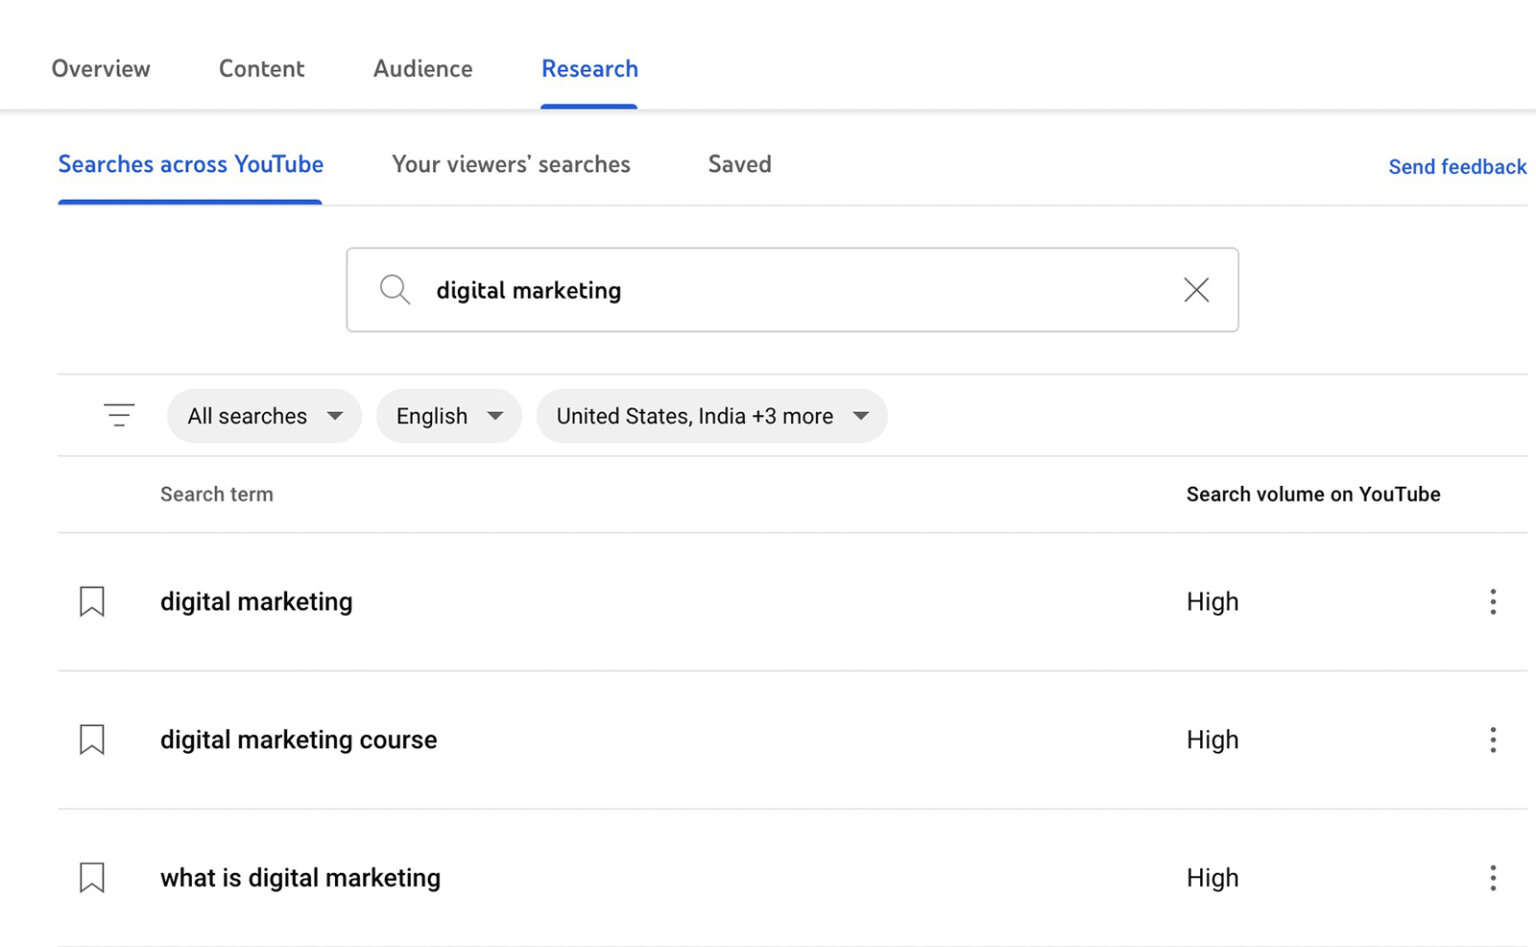Screen dimensions: 1536x947
Task: Go to 'Your viewers' searches' tab
Action: [511, 164]
